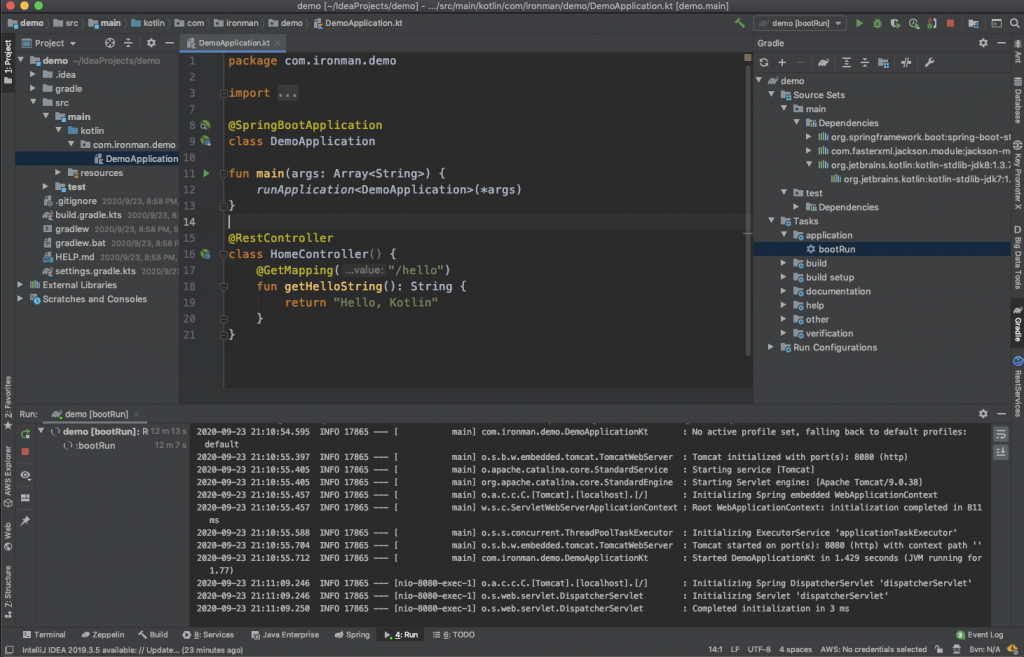Toggle soft-wrap in the console output
Screen dimensions: 1024x657
click(1001, 433)
